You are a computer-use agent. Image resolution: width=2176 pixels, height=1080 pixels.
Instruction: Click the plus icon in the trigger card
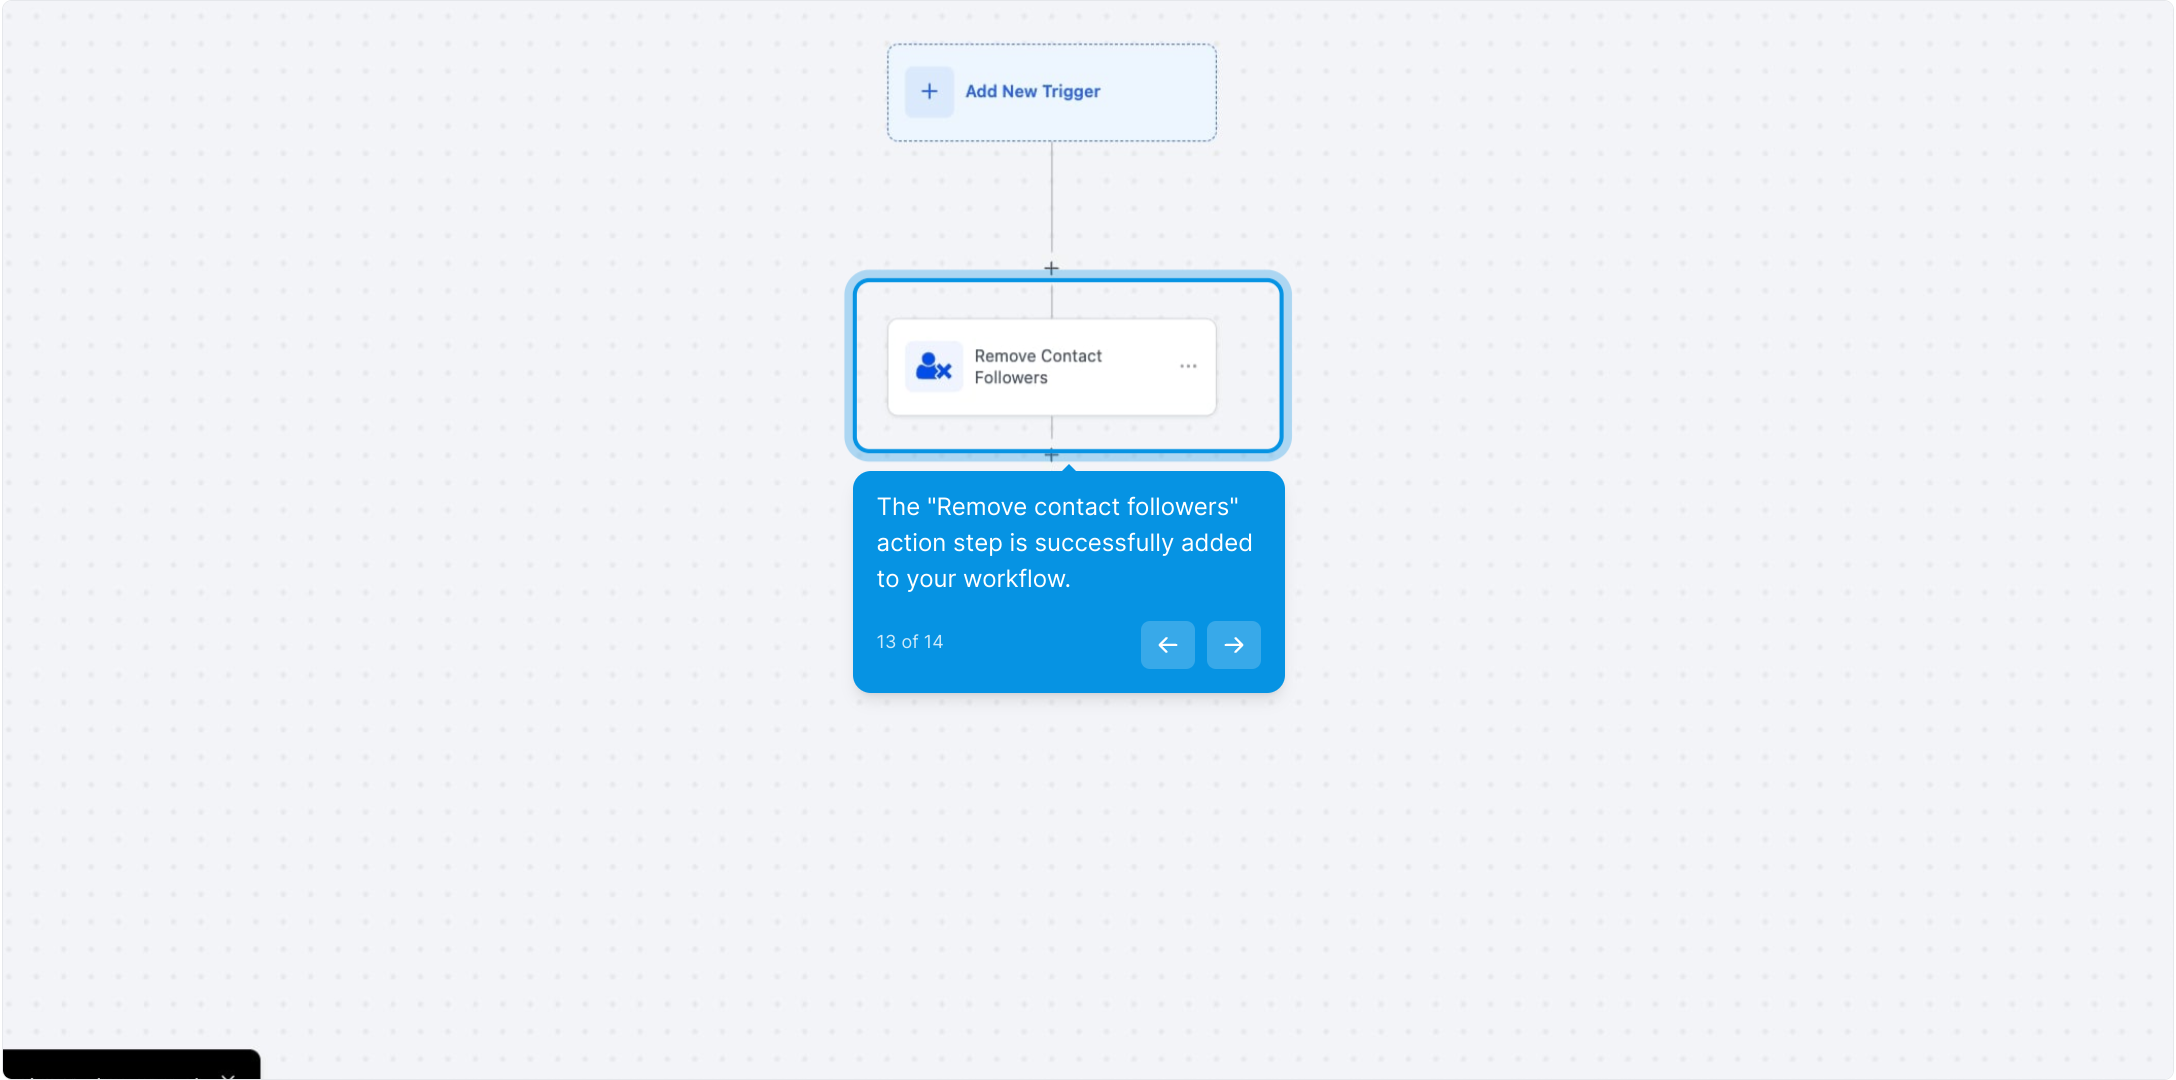click(929, 92)
